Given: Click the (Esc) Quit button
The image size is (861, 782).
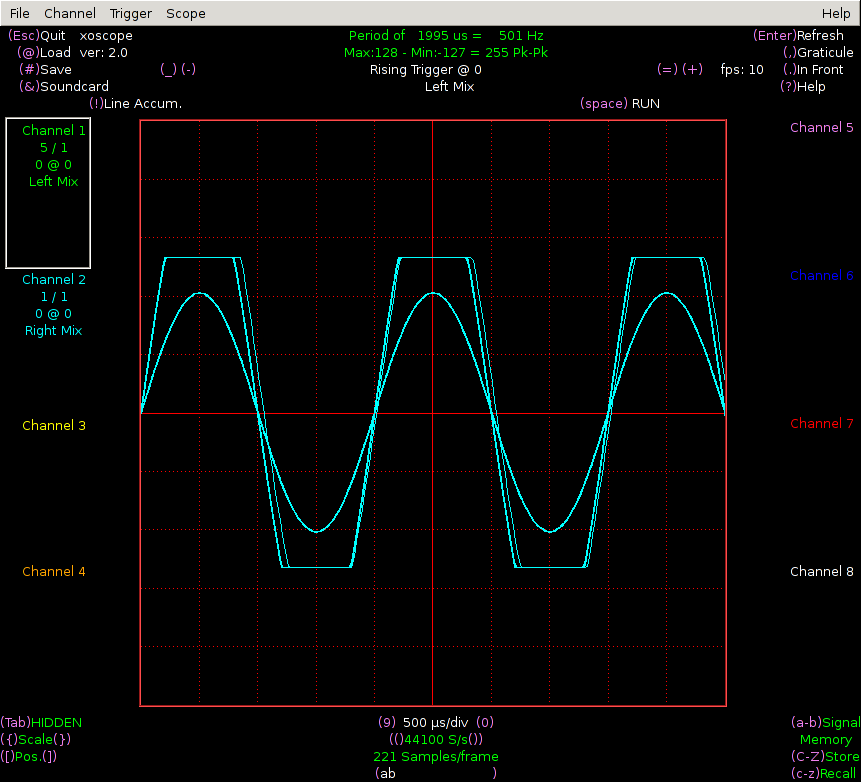Looking at the screenshot, I should click(x=36, y=36).
